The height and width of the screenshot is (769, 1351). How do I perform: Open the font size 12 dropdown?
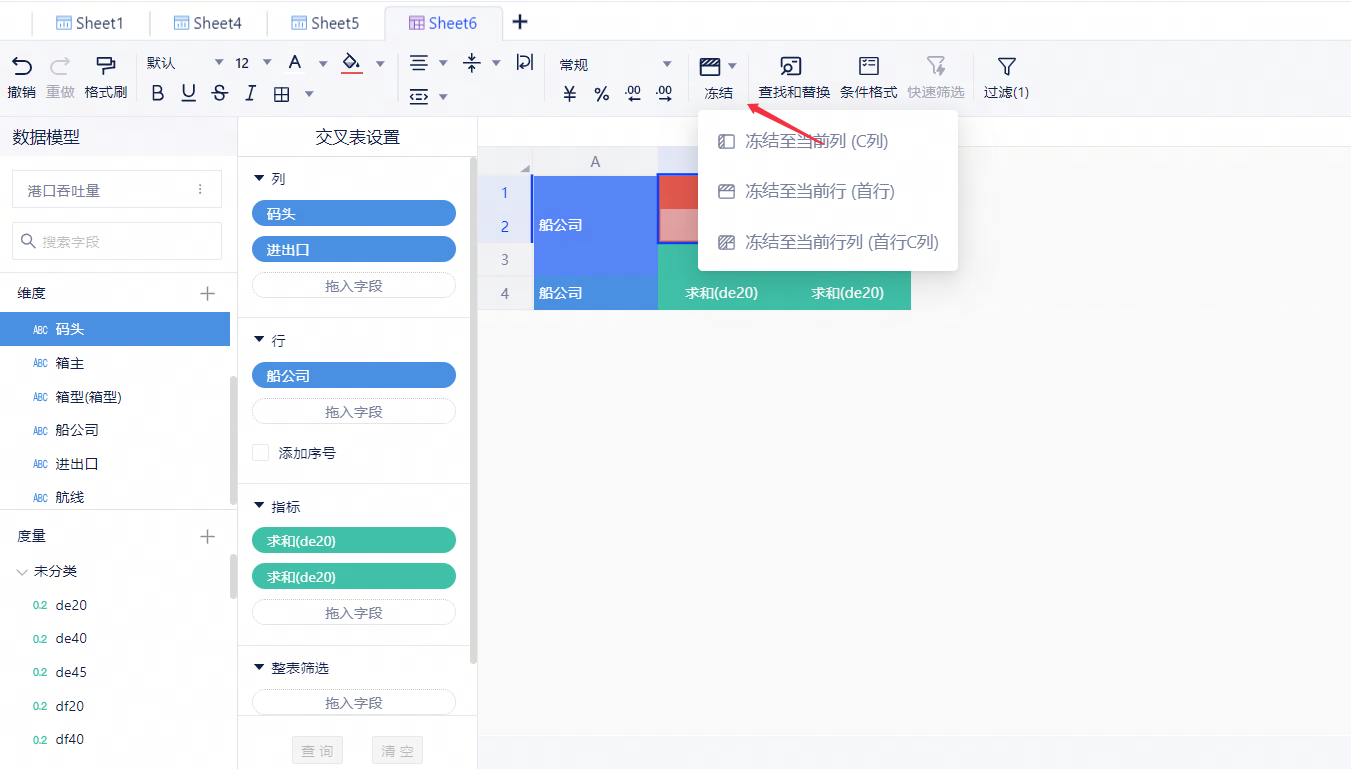pos(253,63)
